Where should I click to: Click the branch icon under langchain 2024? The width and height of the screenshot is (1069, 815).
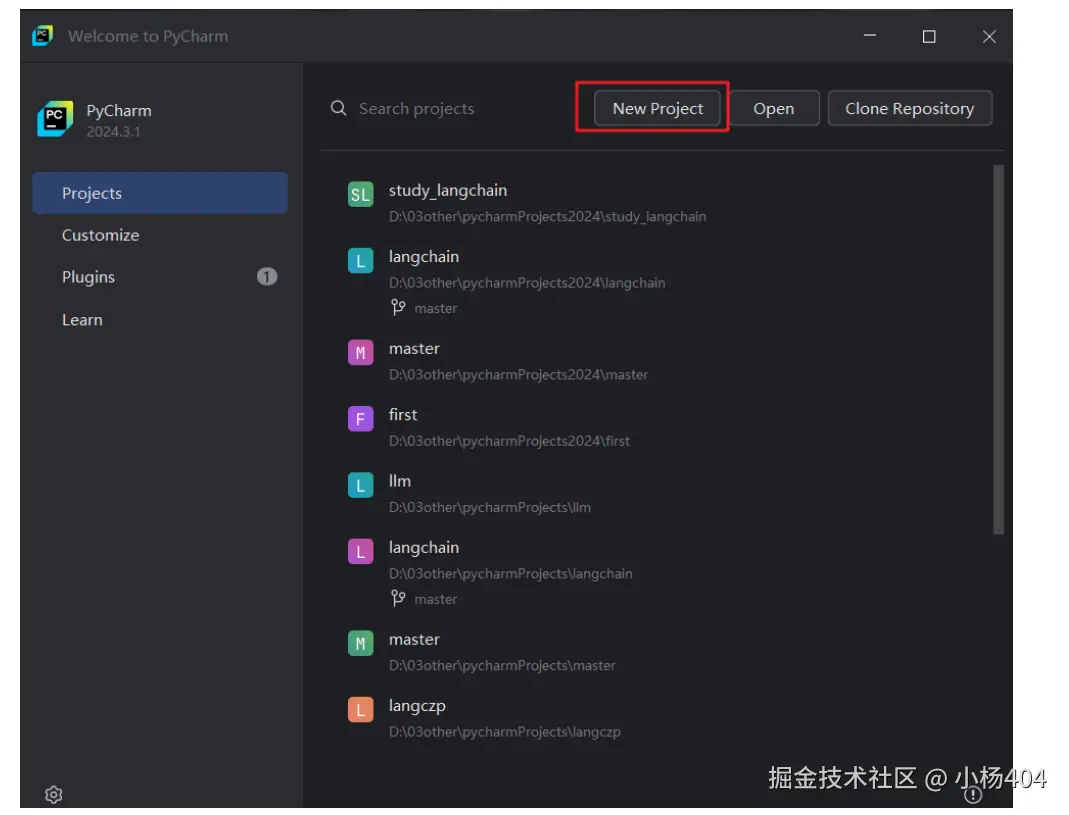click(398, 308)
